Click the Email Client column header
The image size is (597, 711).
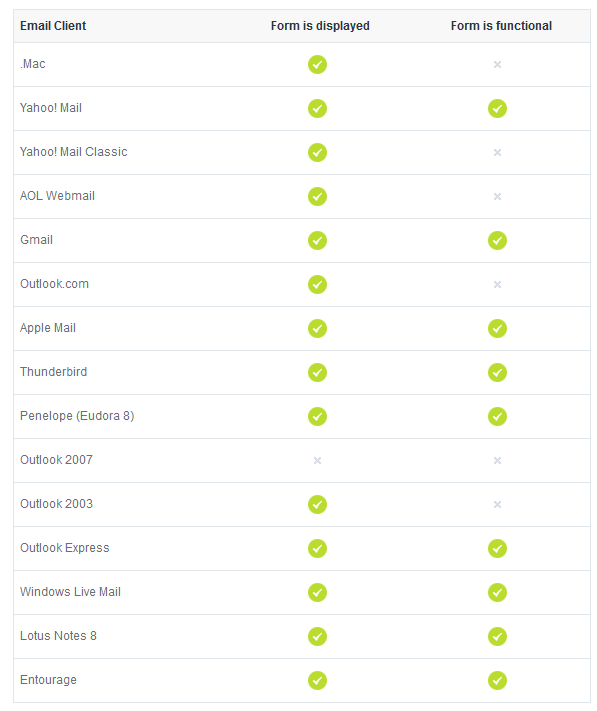(x=53, y=26)
